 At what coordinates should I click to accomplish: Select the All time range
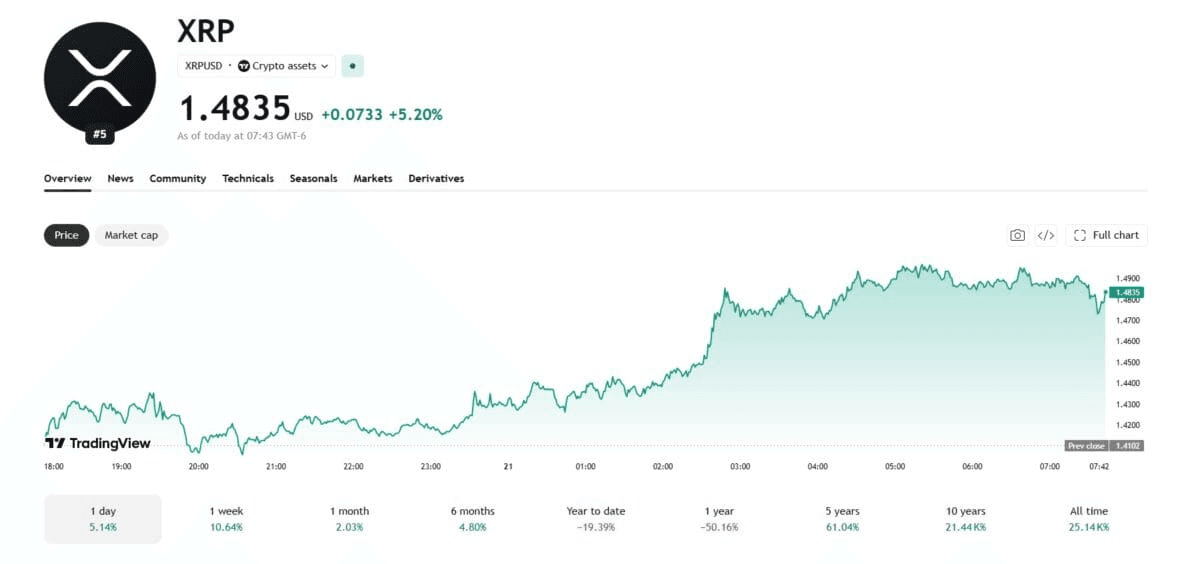click(x=1089, y=518)
